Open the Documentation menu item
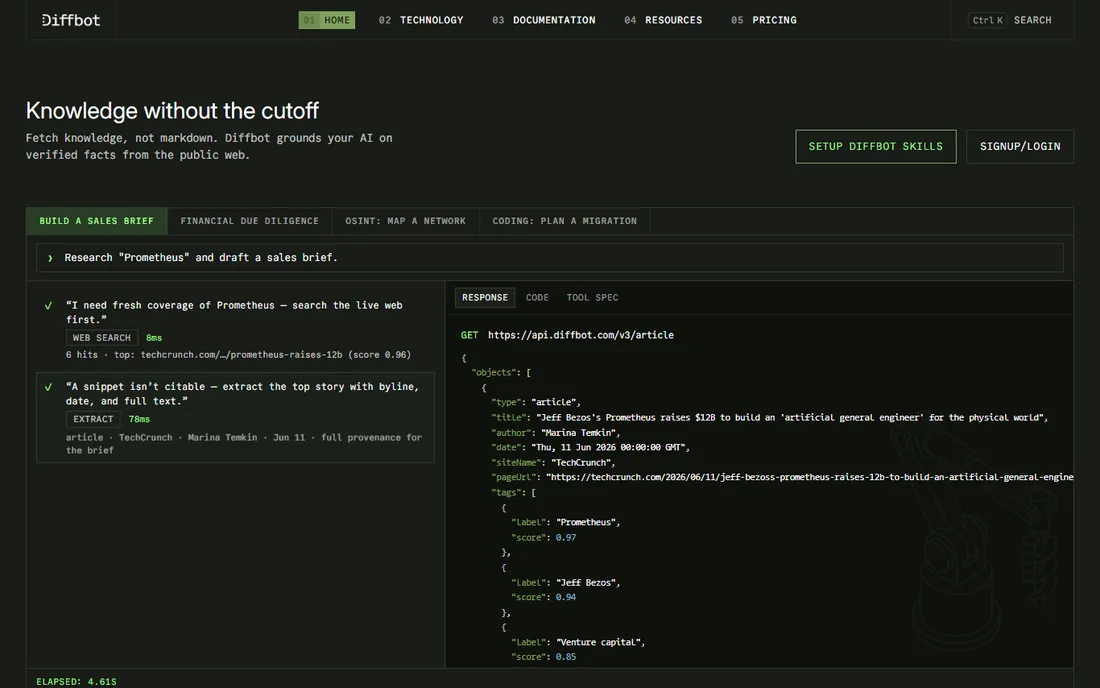 [544, 20]
